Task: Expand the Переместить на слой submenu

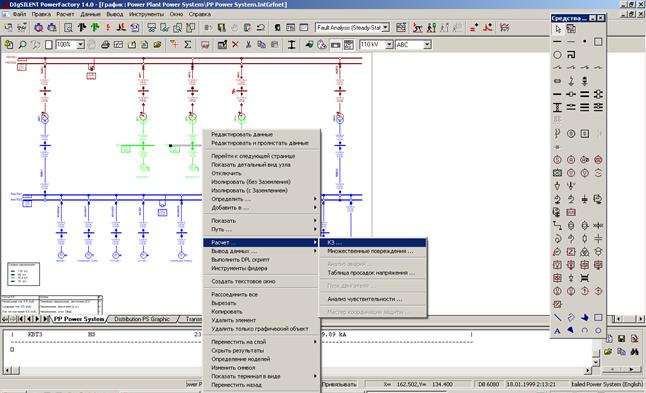Action: pos(262,342)
